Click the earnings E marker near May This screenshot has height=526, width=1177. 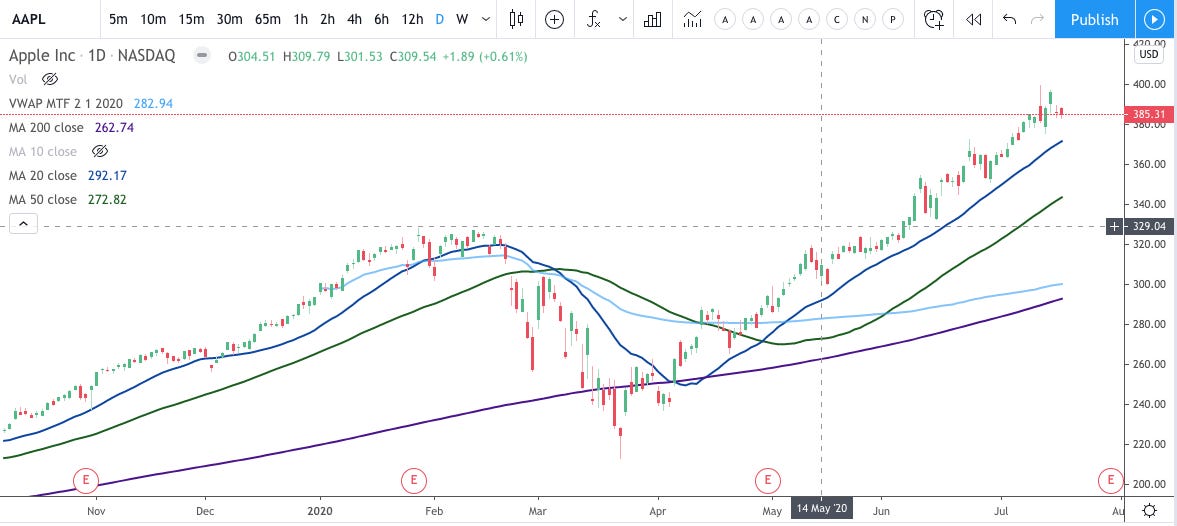click(768, 479)
